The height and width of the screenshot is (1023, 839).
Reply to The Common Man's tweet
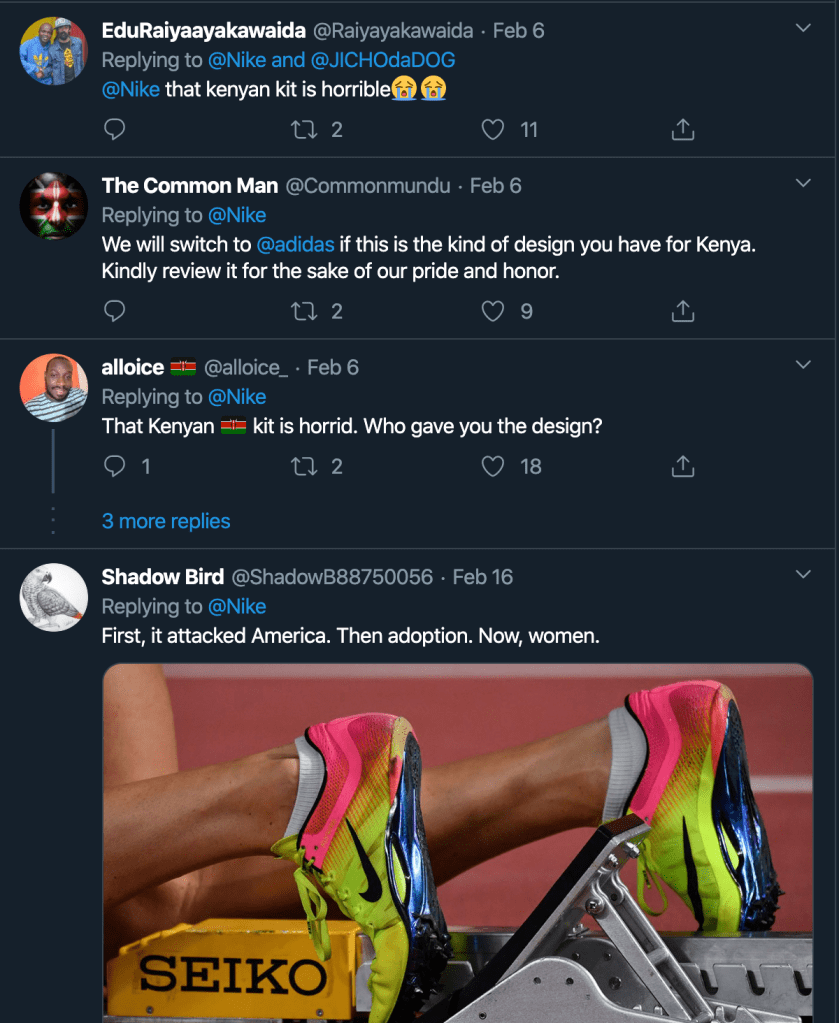115,311
